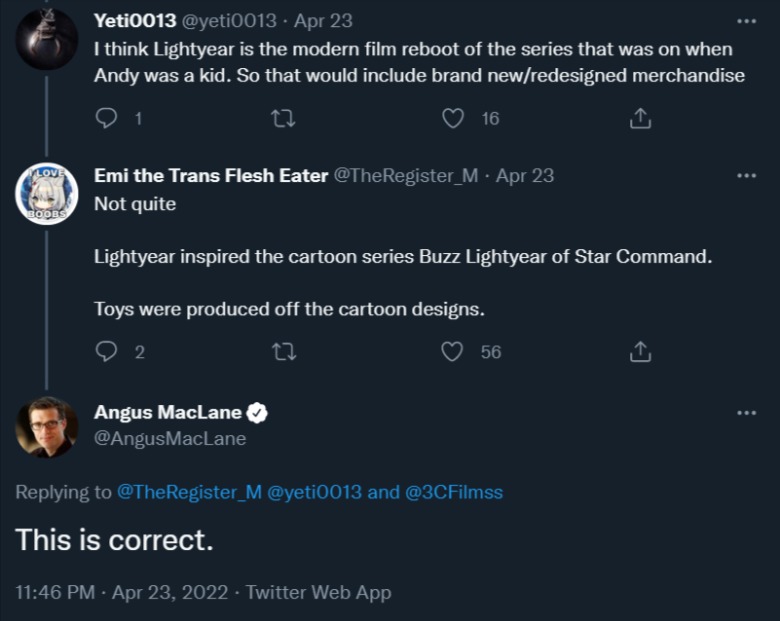The width and height of the screenshot is (780, 621).
Task: Open the Twitter Web App source link
Action: click(318, 592)
